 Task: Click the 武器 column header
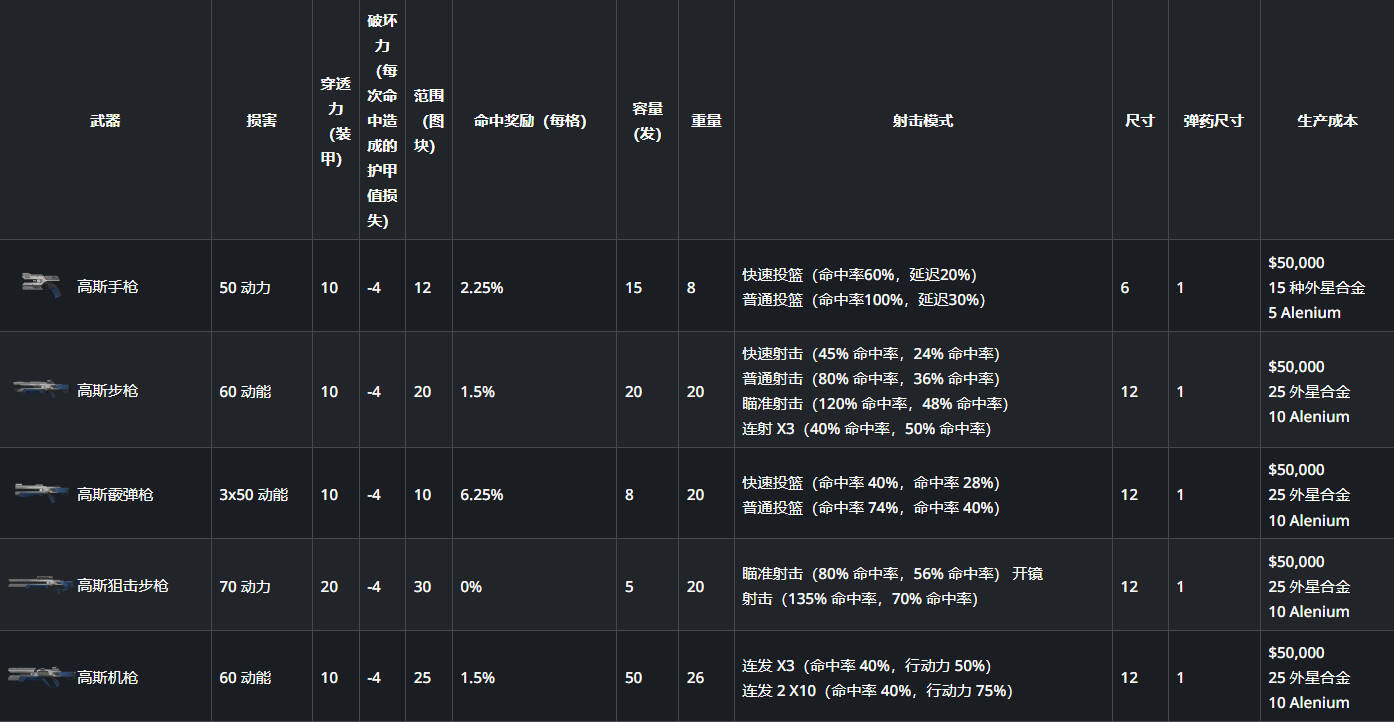pos(105,121)
